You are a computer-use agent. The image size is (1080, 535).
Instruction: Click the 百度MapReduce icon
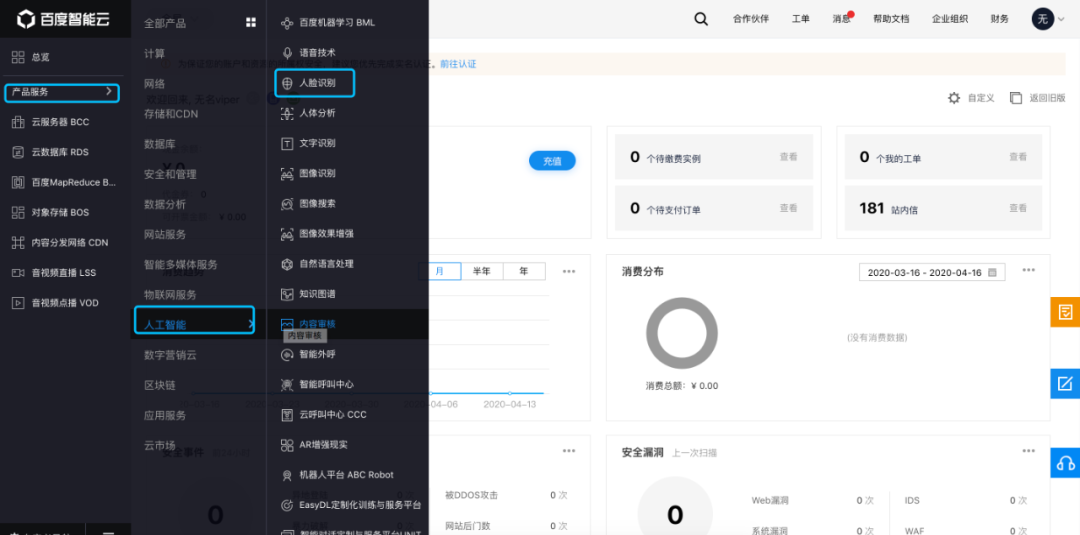[19, 182]
